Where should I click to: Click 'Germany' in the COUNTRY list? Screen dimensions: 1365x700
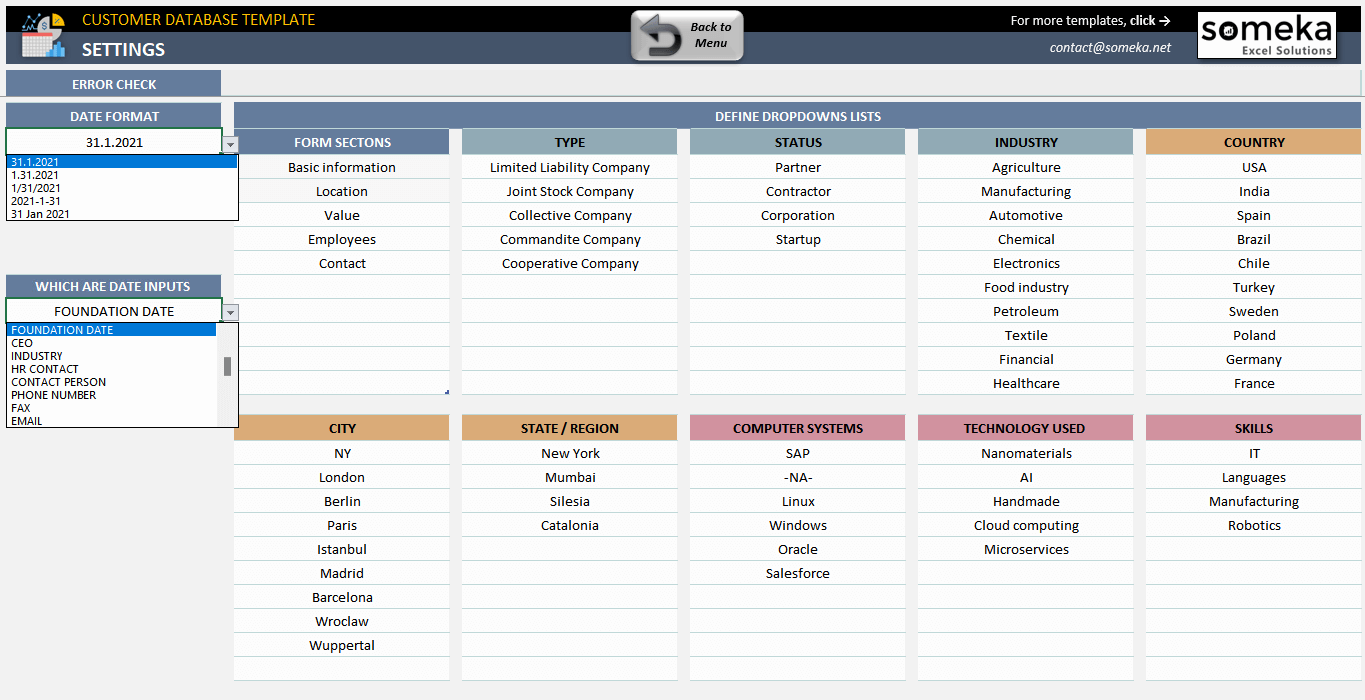(1253, 359)
